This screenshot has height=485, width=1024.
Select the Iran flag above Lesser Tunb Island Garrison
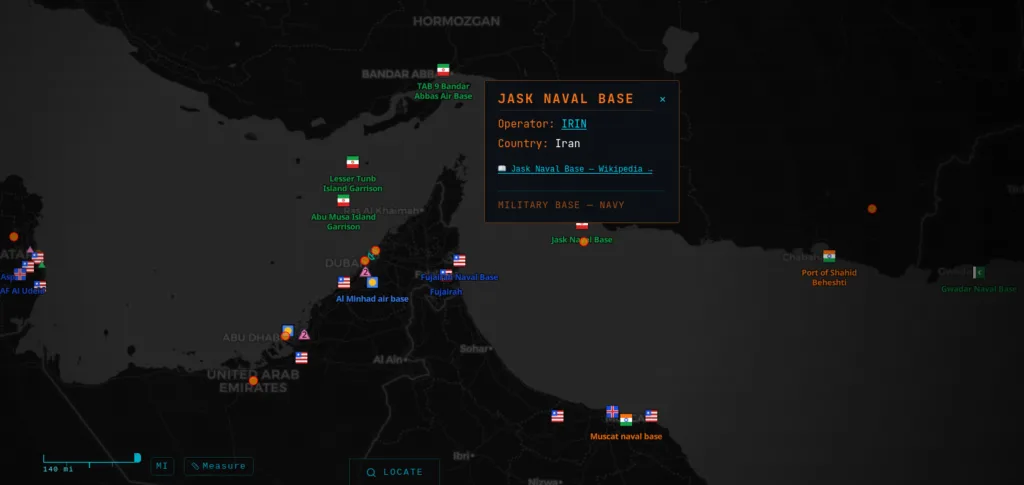coord(353,162)
